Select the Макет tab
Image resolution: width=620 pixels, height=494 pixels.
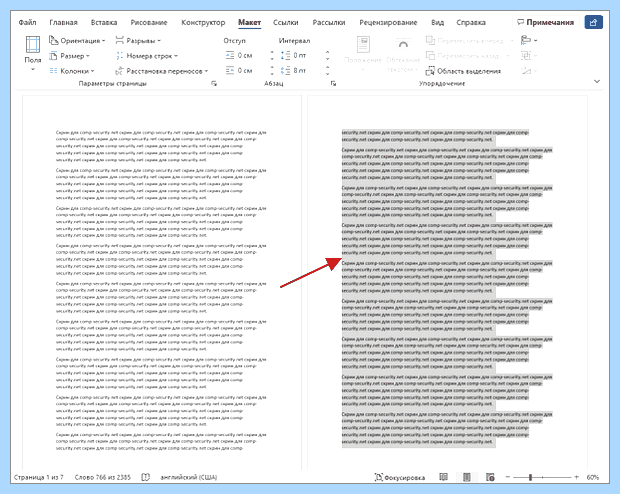(249, 22)
